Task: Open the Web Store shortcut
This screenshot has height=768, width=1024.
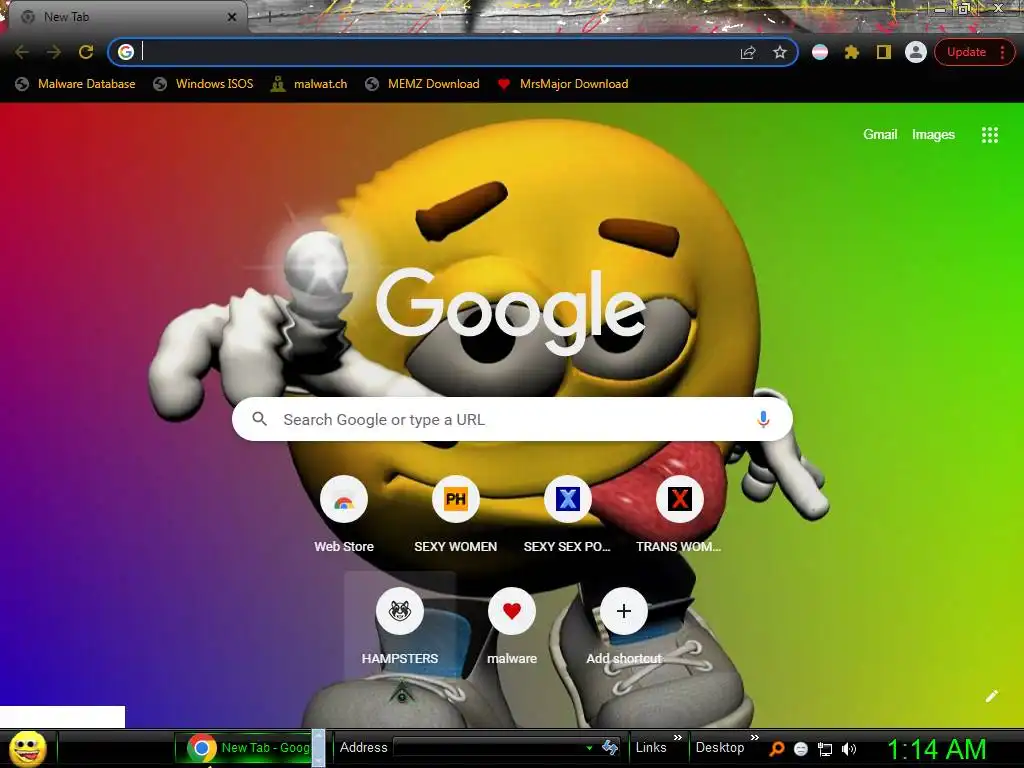Action: tap(344, 516)
